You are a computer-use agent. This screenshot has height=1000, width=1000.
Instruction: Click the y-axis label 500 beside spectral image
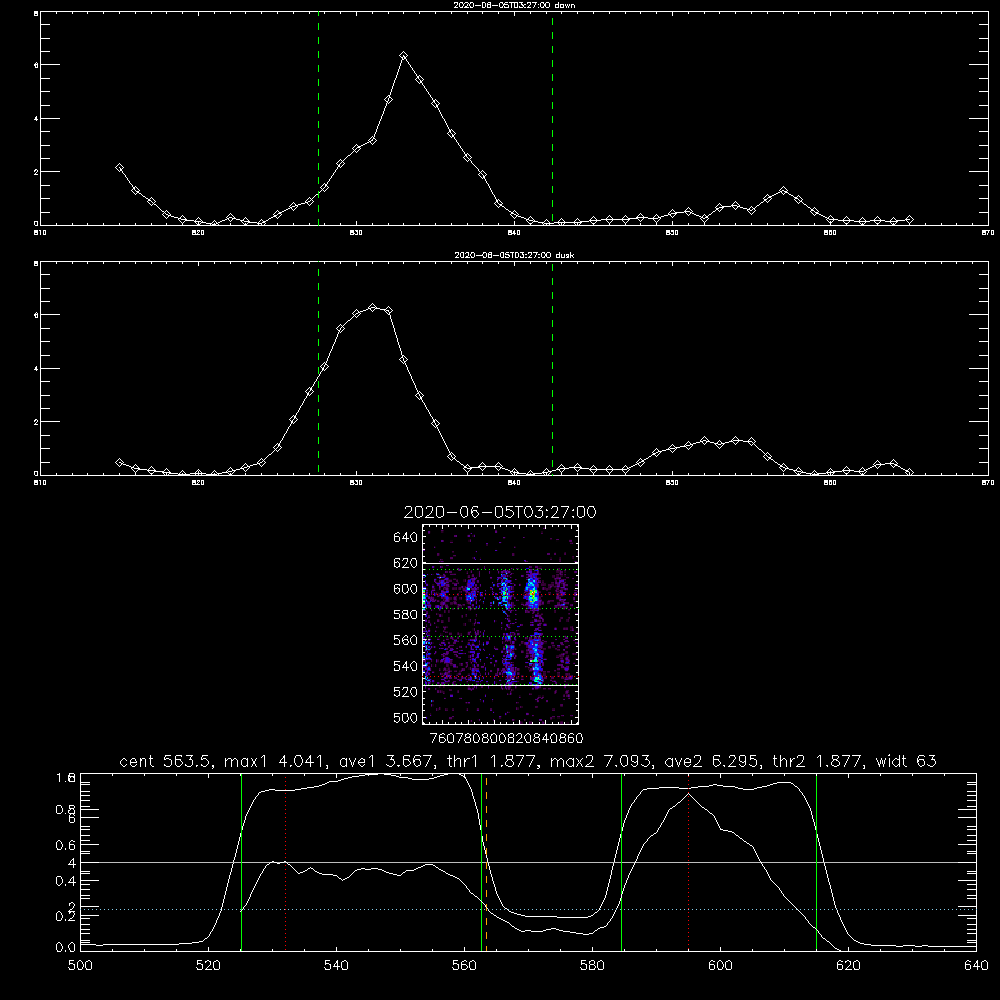[x=405, y=718]
